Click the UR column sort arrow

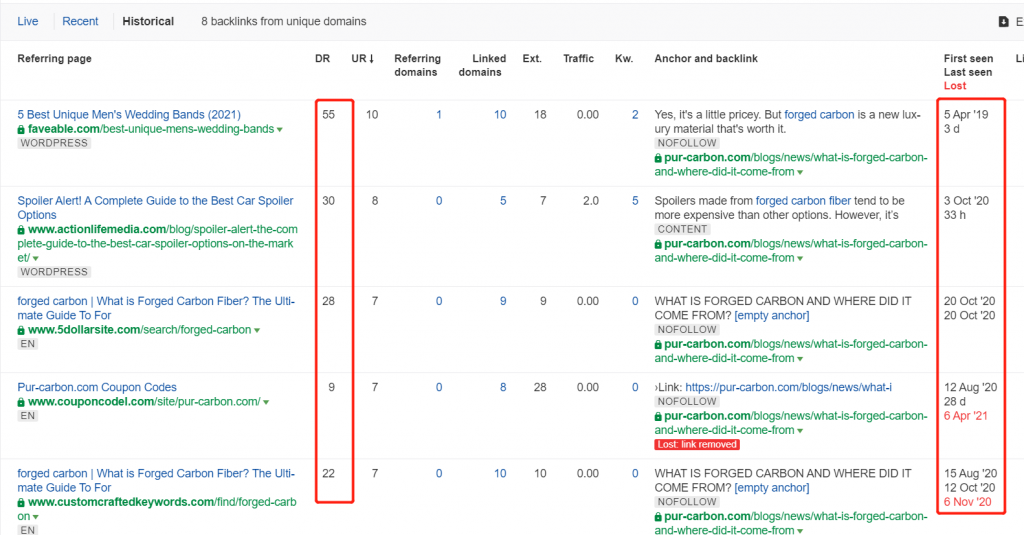[x=373, y=59]
